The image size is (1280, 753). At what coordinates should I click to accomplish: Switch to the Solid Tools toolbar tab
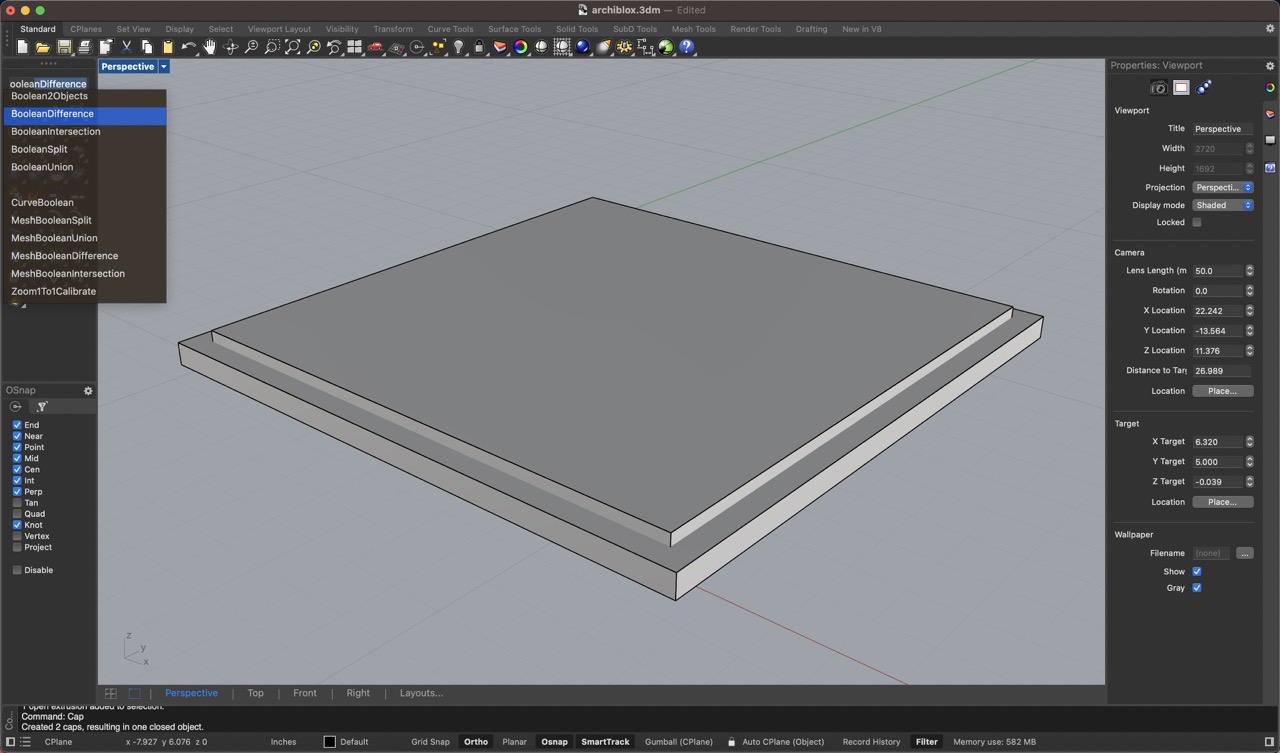(577, 29)
